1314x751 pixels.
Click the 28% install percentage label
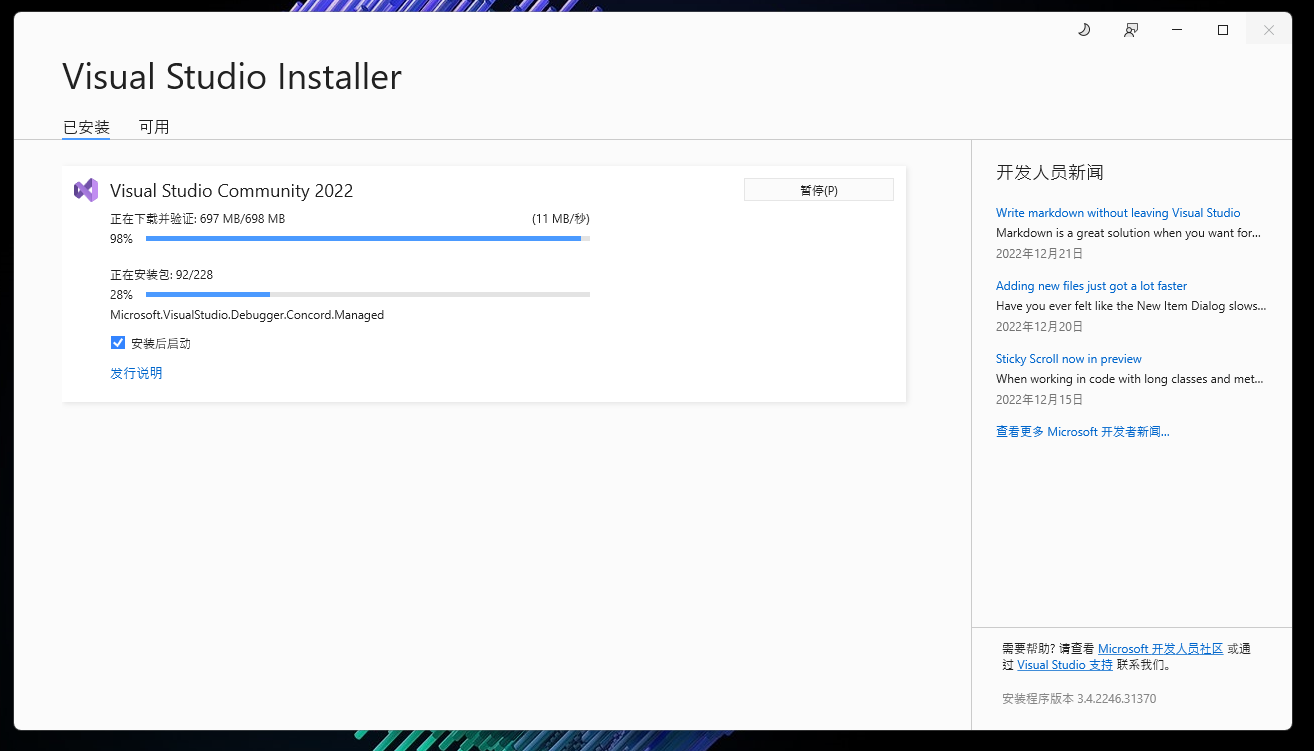point(121,295)
